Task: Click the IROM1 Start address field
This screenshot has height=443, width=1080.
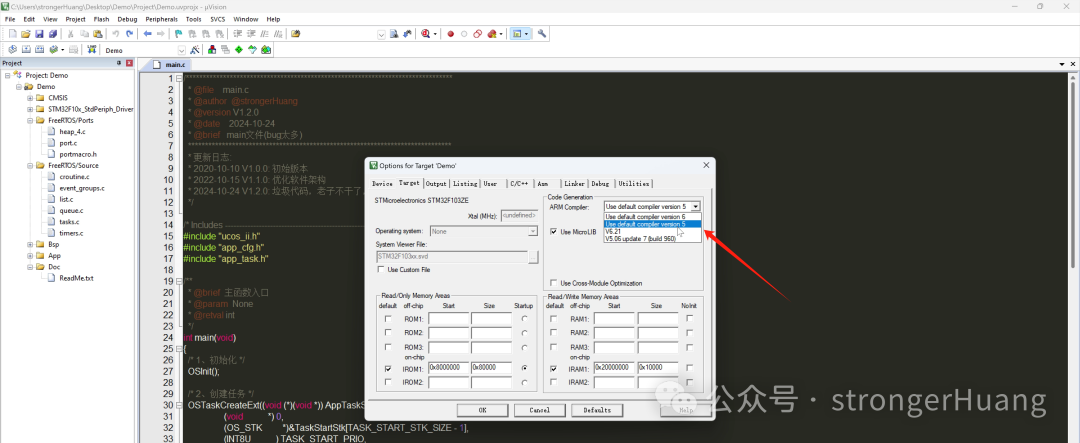Action: [x=448, y=368]
